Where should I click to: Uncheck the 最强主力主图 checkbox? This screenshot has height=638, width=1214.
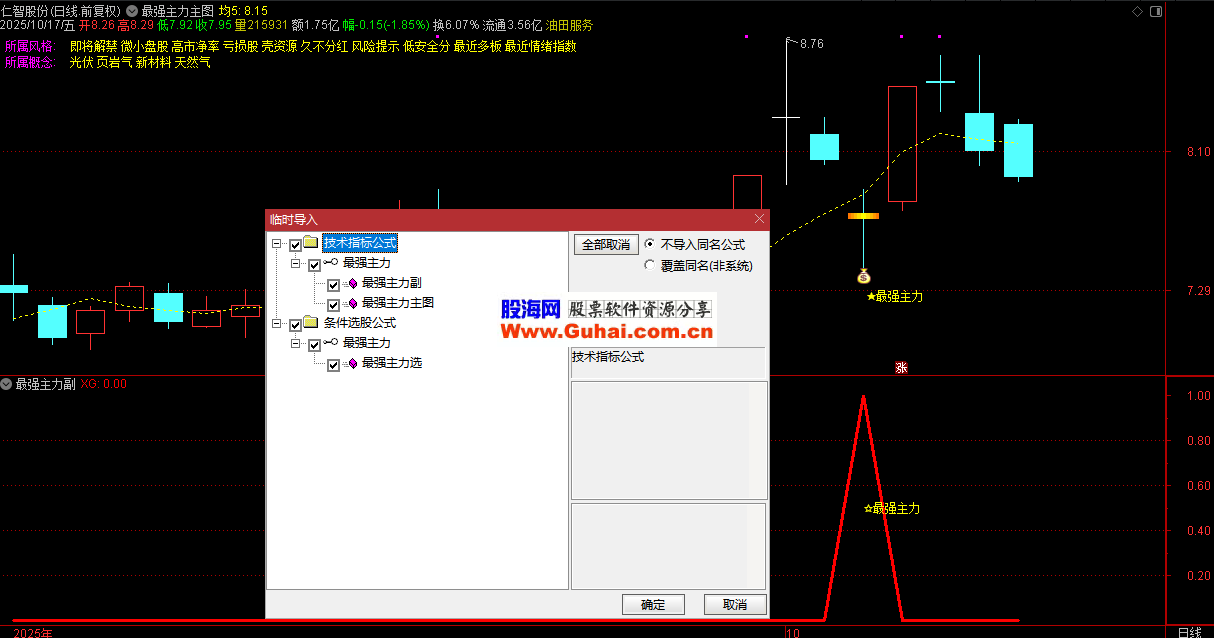click(x=334, y=304)
